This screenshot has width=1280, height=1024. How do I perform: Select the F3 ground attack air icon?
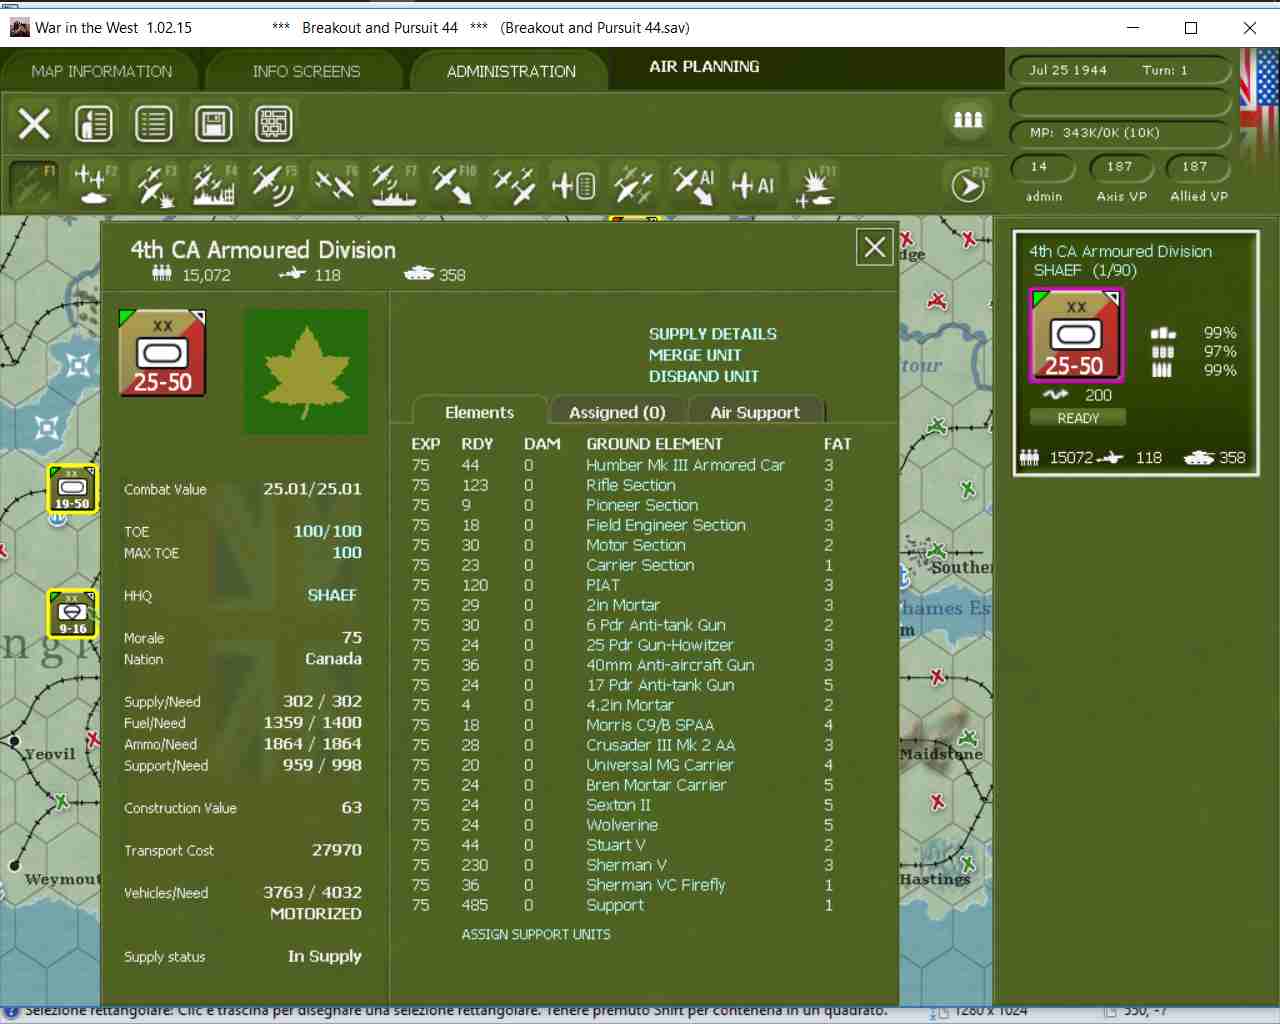(154, 185)
